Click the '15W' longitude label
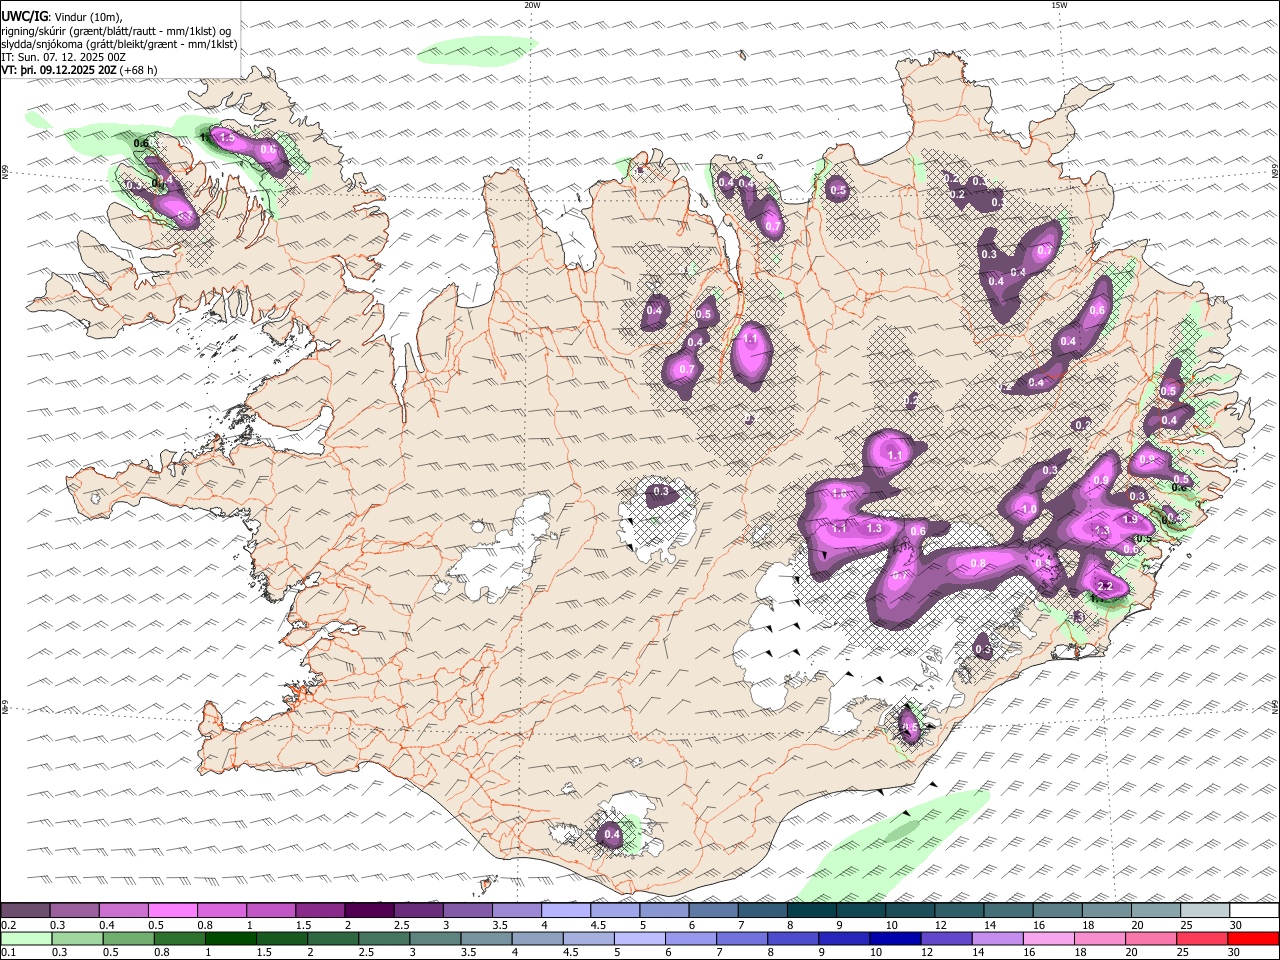Viewport: 1280px width, 960px height. pyautogui.click(x=1059, y=5)
